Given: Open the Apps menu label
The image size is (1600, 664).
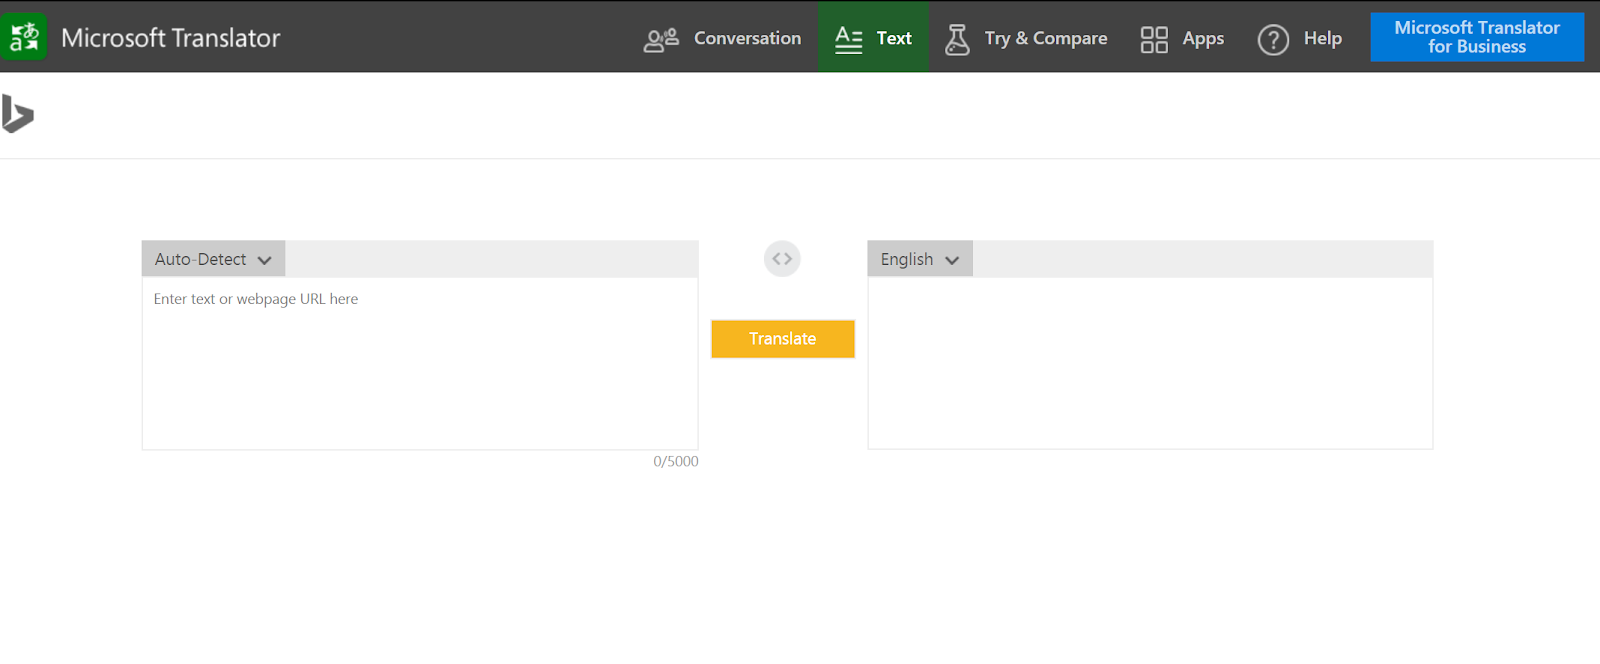Looking at the screenshot, I should tap(1203, 38).
